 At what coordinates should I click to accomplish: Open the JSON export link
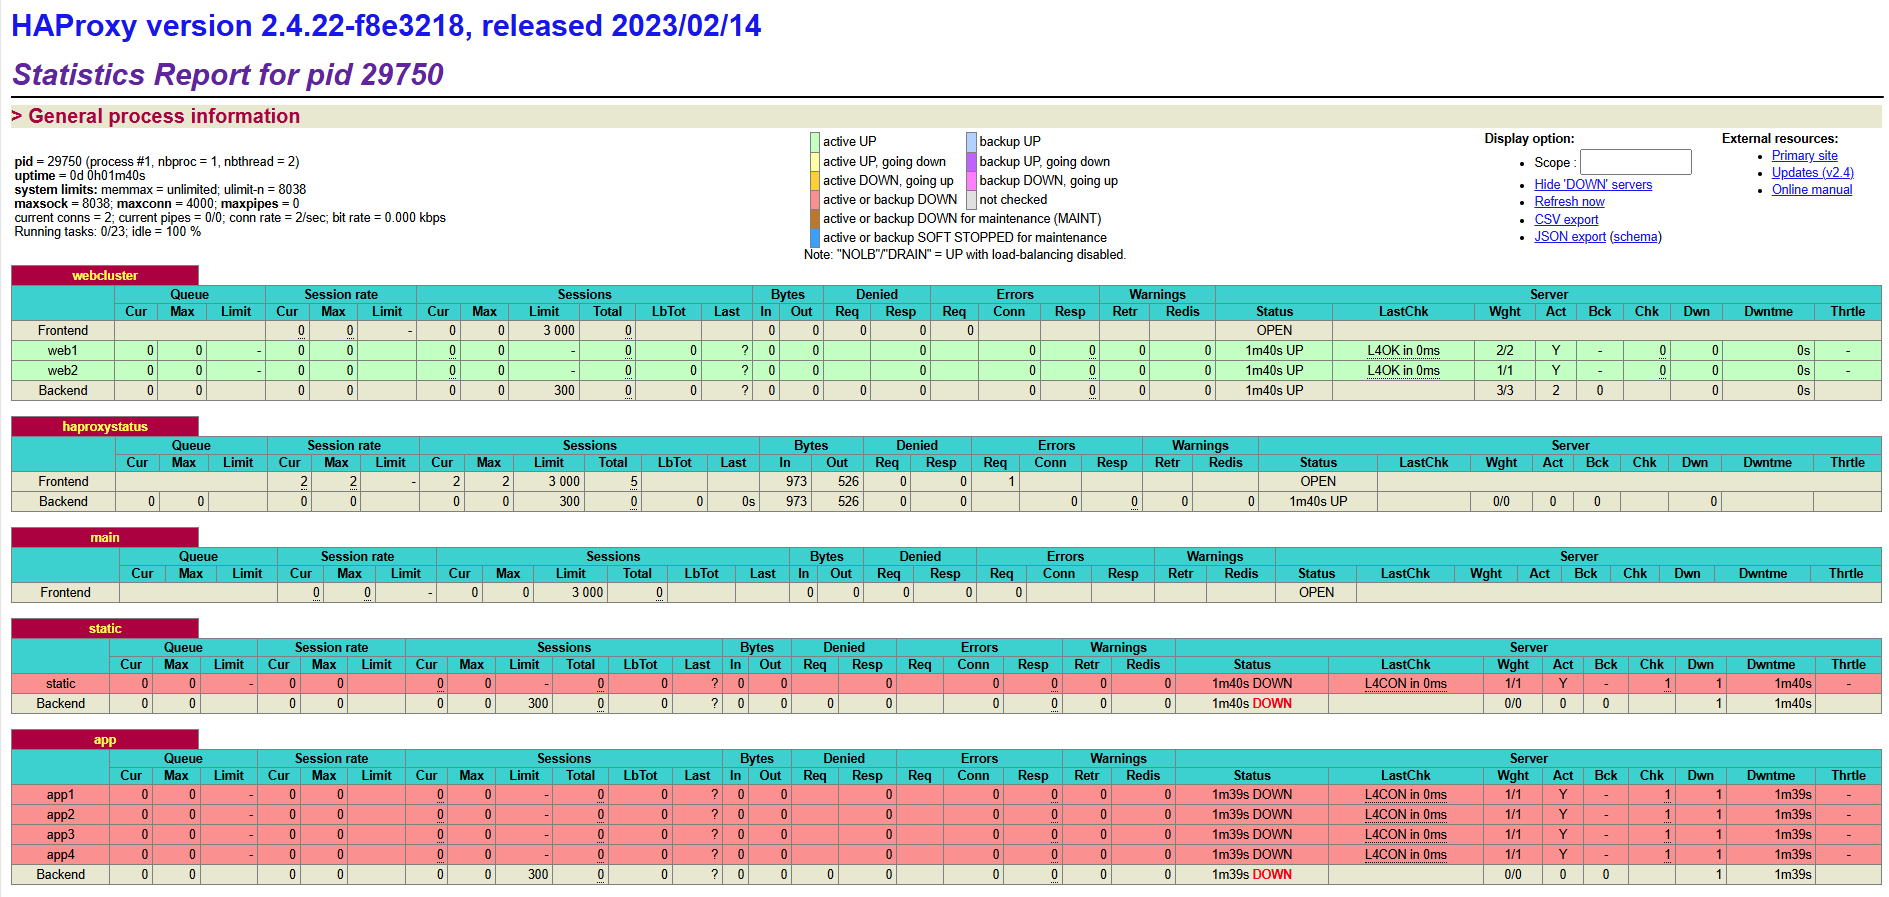click(x=1570, y=236)
